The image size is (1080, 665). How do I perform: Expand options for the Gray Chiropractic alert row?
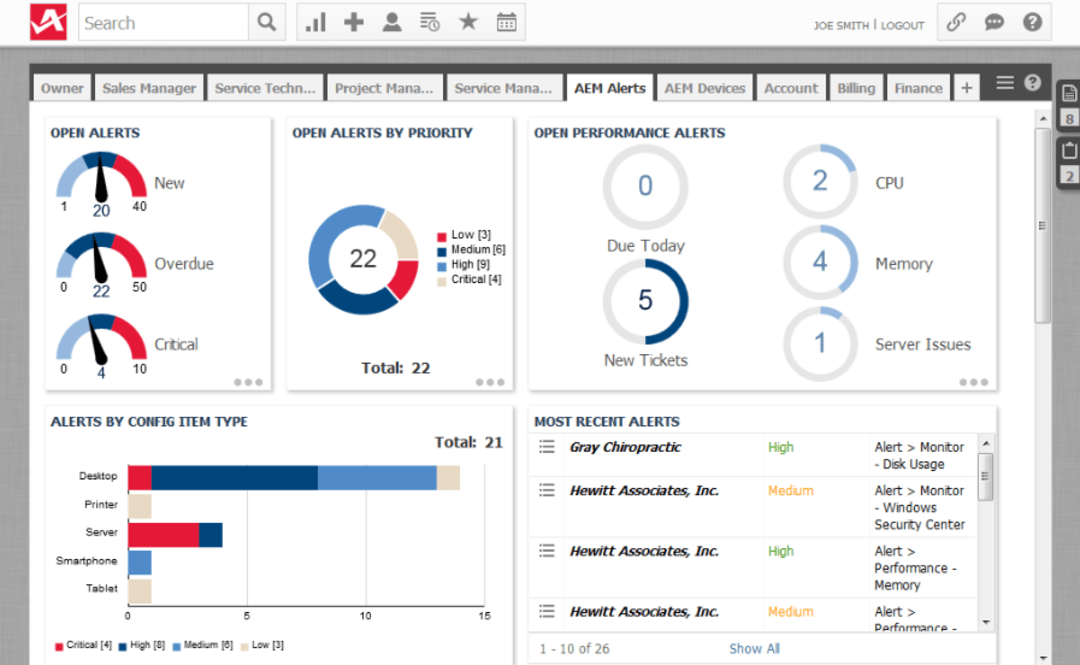pos(546,447)
